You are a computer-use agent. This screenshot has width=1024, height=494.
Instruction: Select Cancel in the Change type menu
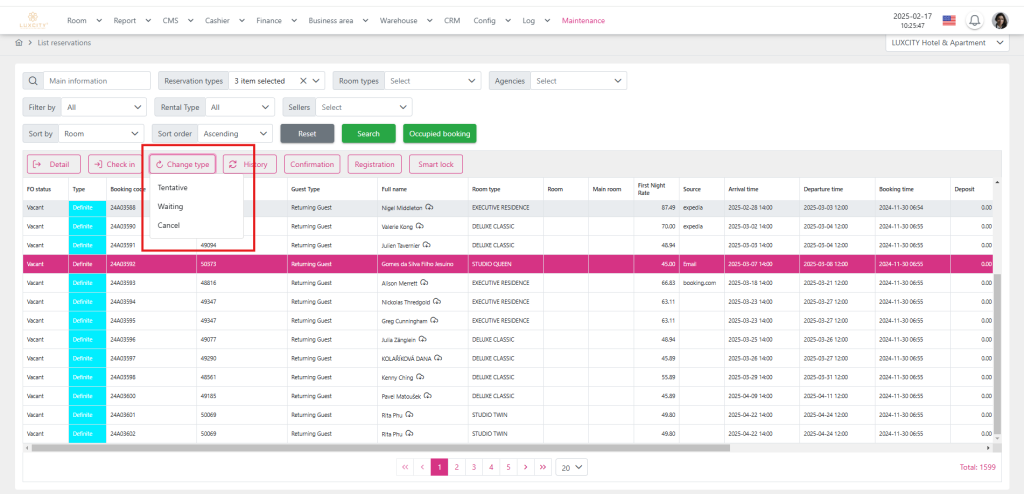tap(169, 226)
